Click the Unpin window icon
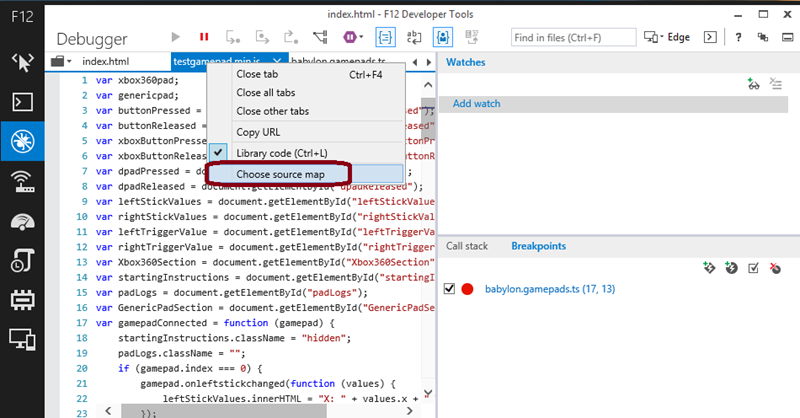This screenshot has height=418, width=800. [763, 37]
